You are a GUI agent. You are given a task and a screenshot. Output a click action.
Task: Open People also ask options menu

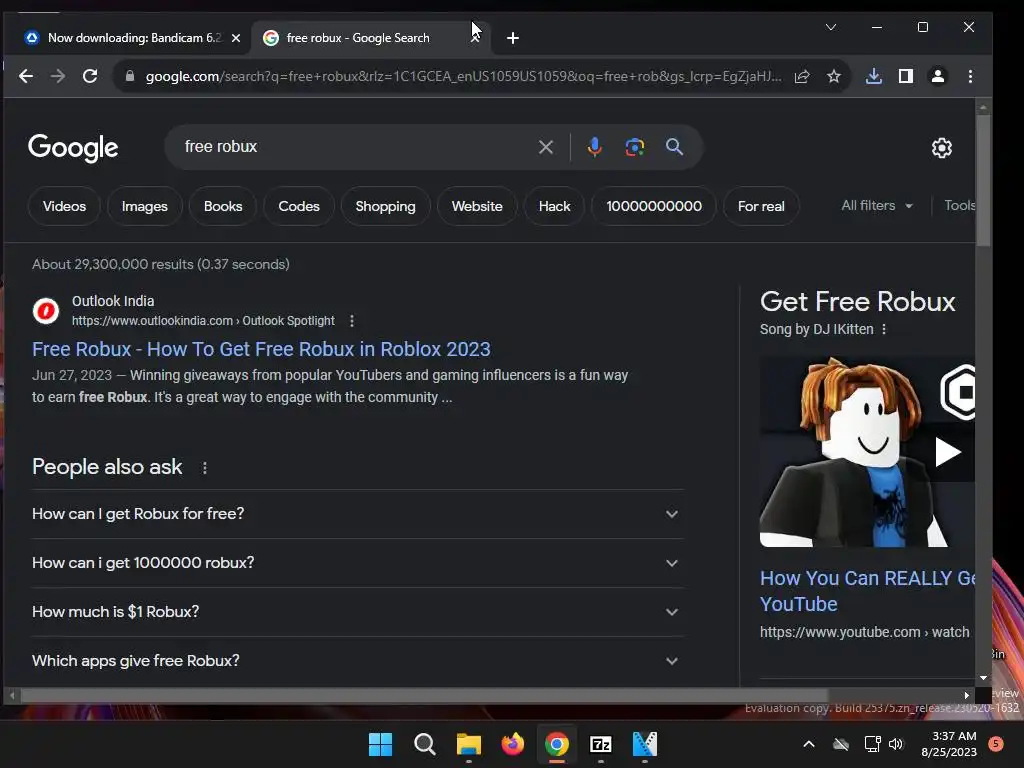tap(204, 468)
